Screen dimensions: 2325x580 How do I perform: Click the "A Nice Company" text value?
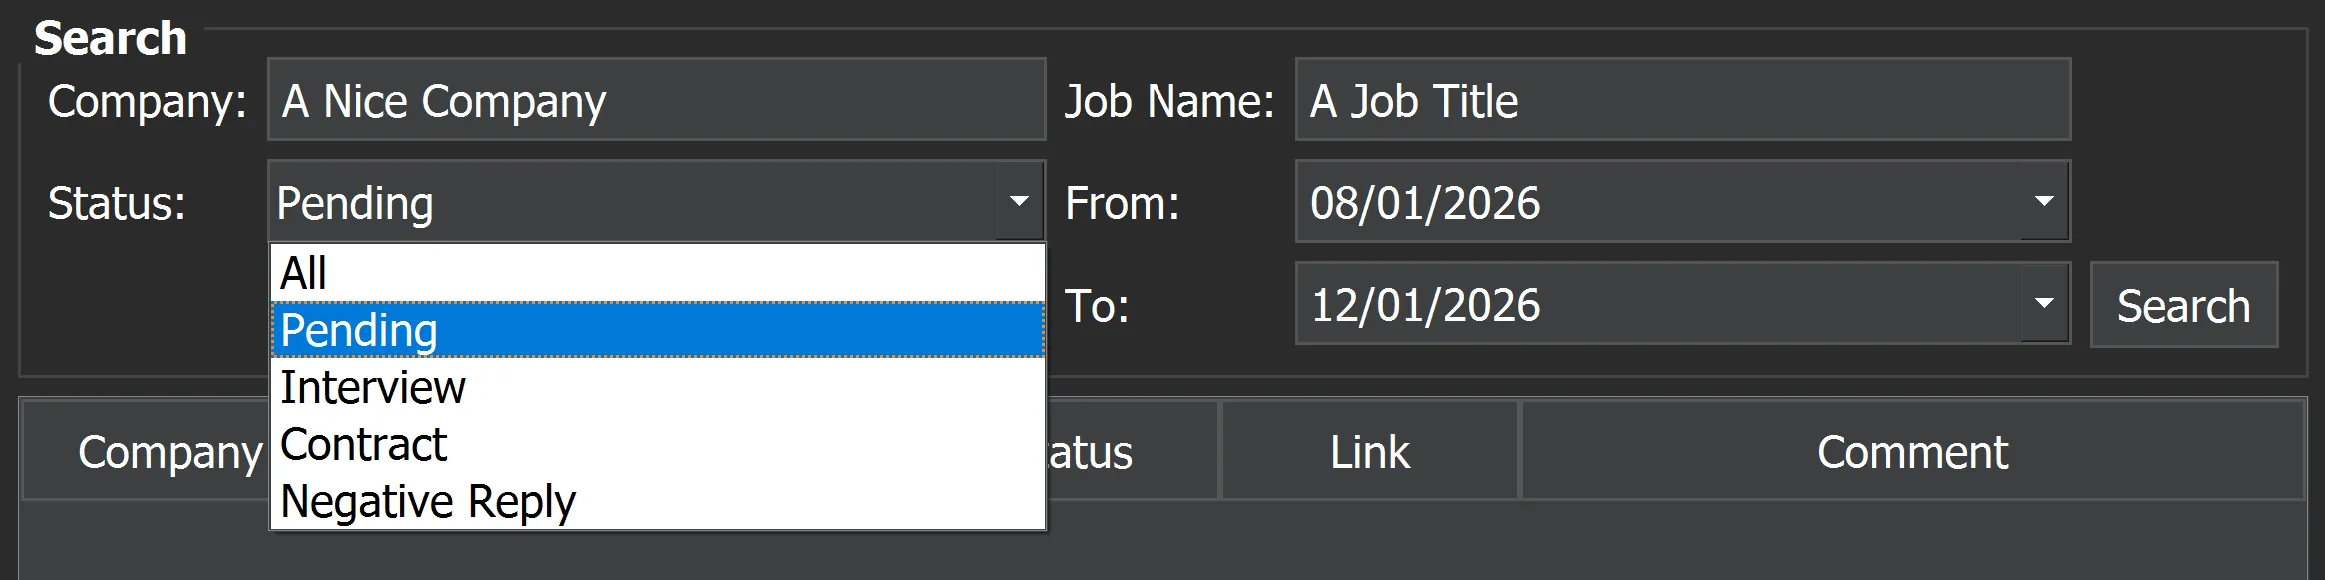443,100
